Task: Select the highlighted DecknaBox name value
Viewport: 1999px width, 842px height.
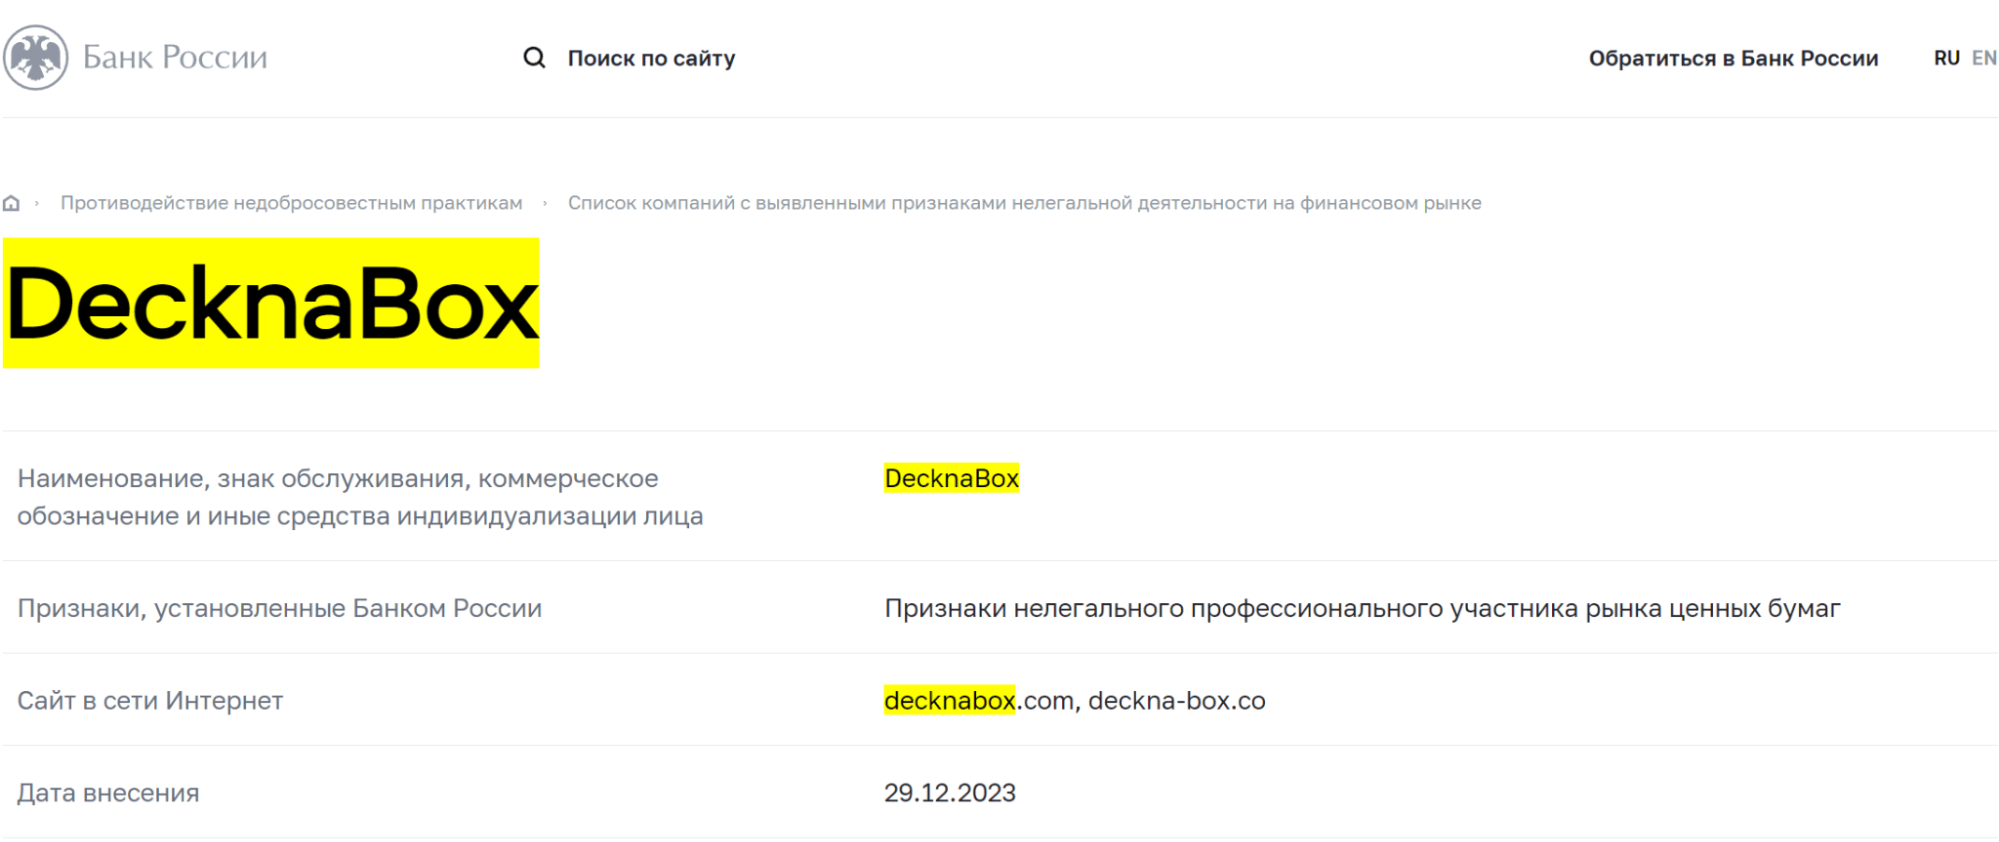Action: pyautogui.click(x=951, y=479)
